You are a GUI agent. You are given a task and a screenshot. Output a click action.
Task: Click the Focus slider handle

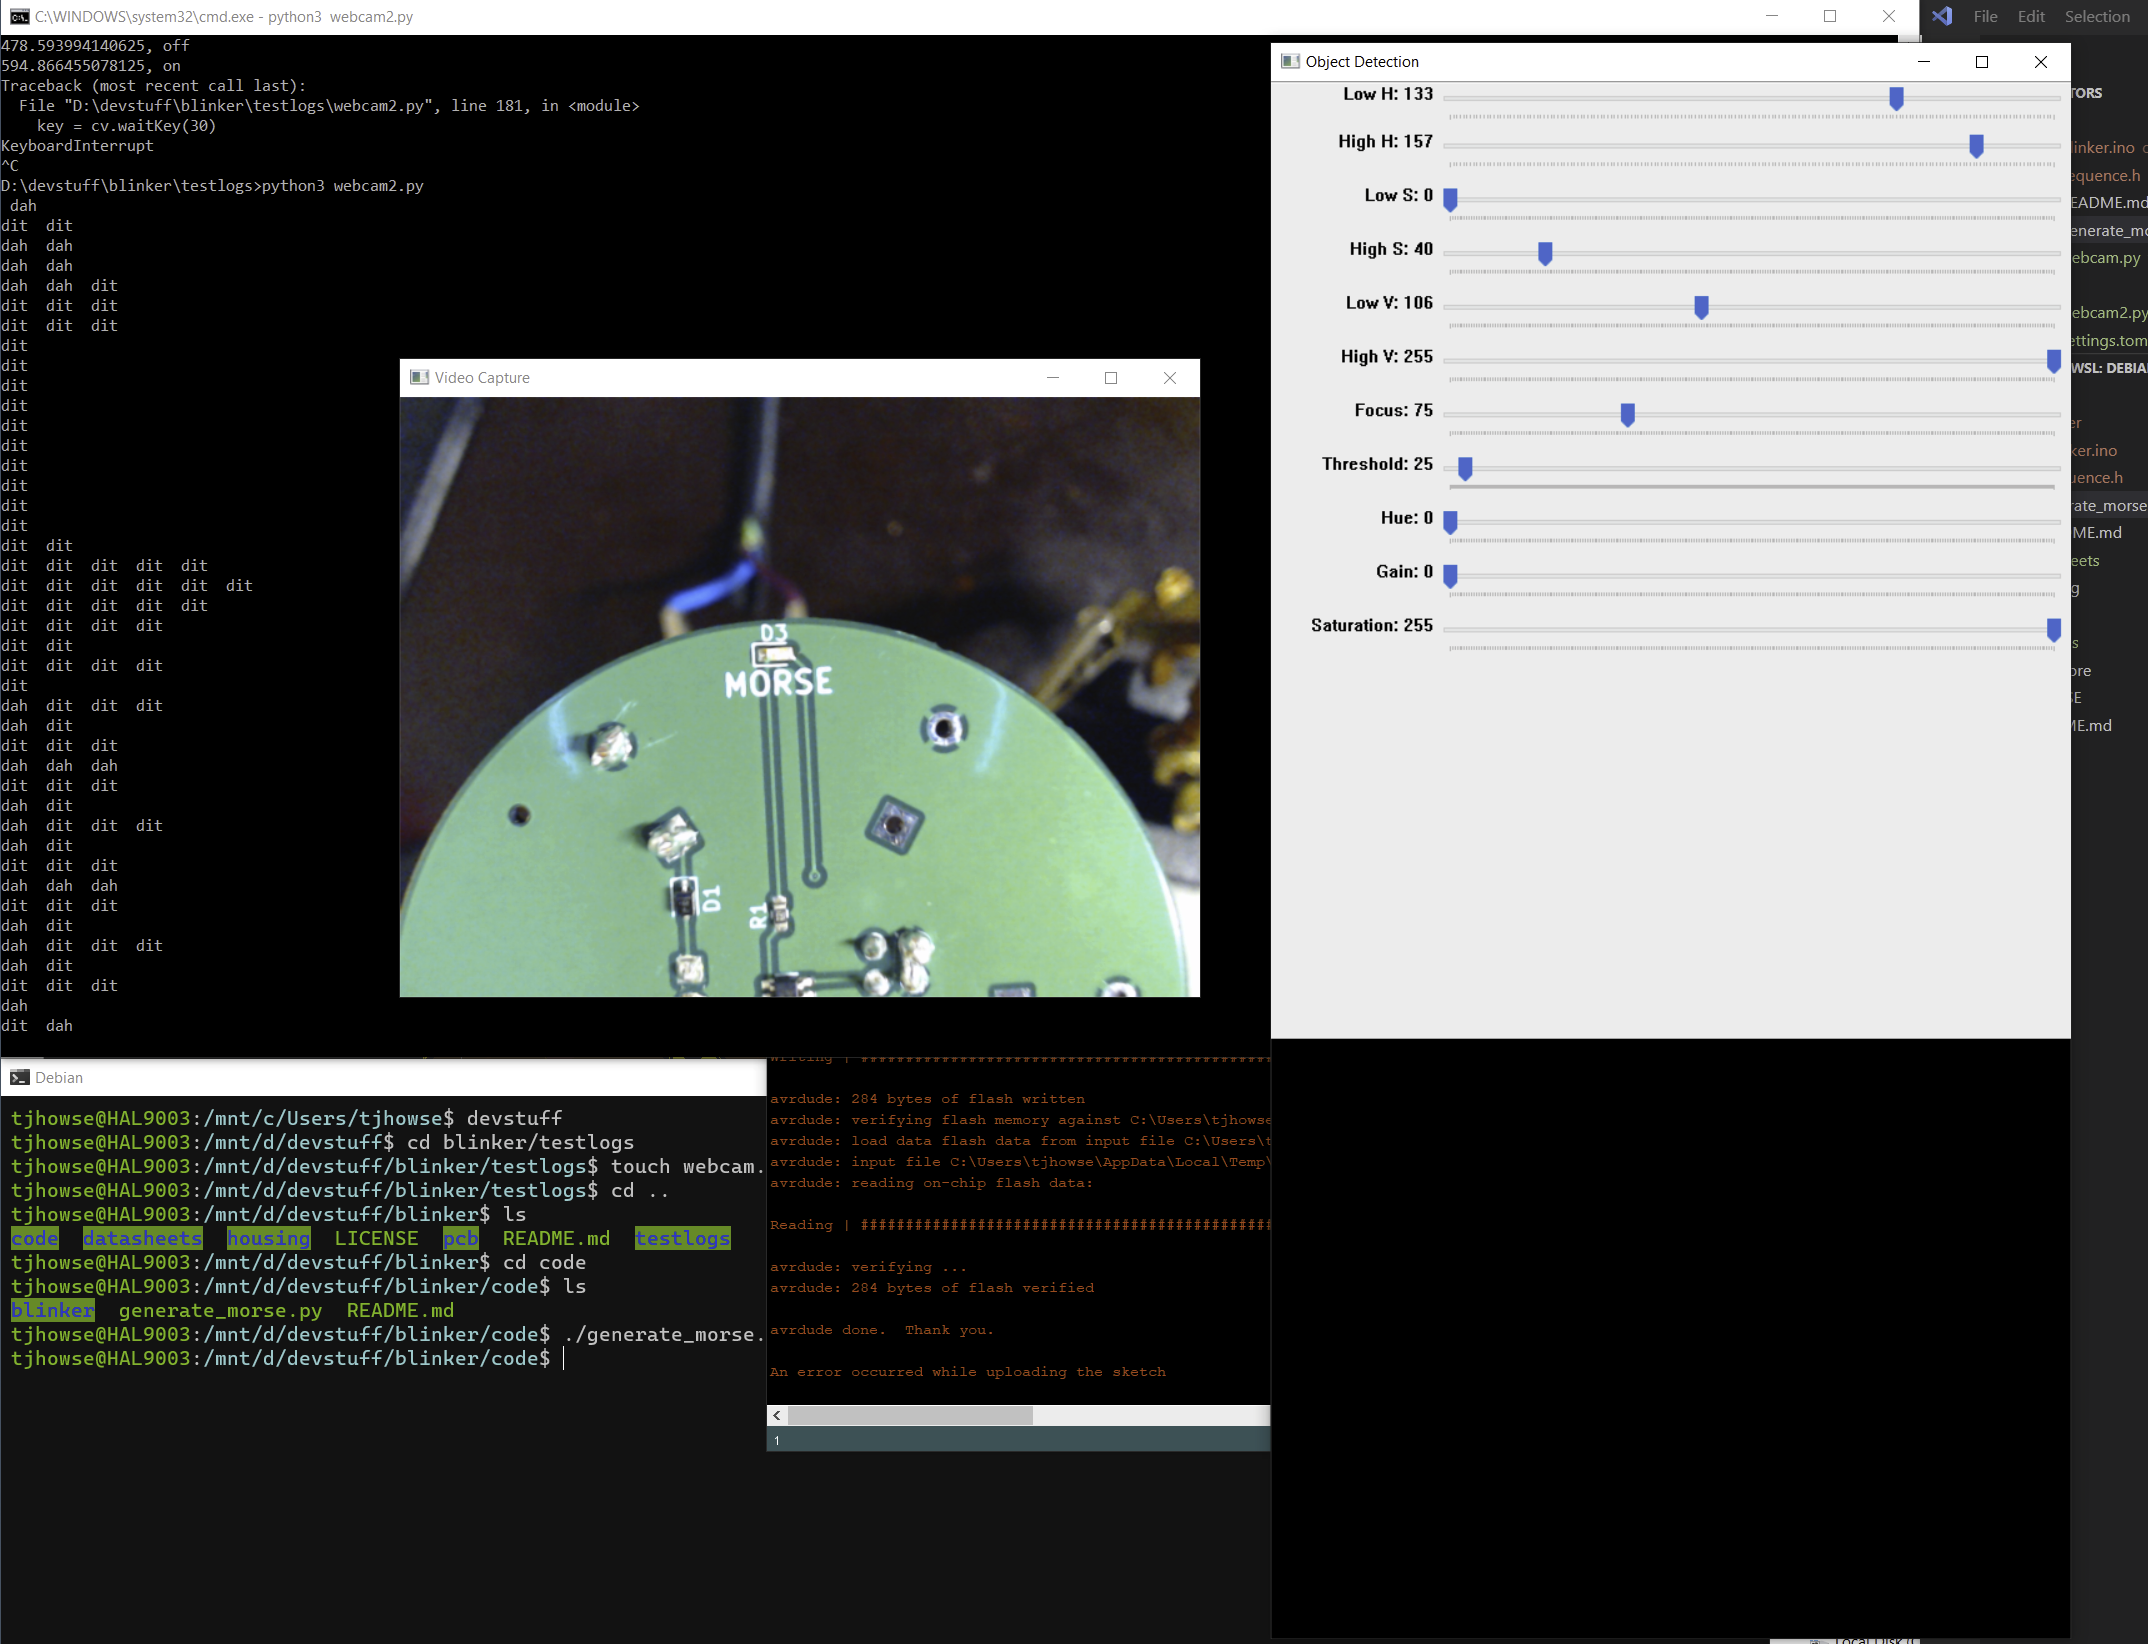pos(1627,414)
